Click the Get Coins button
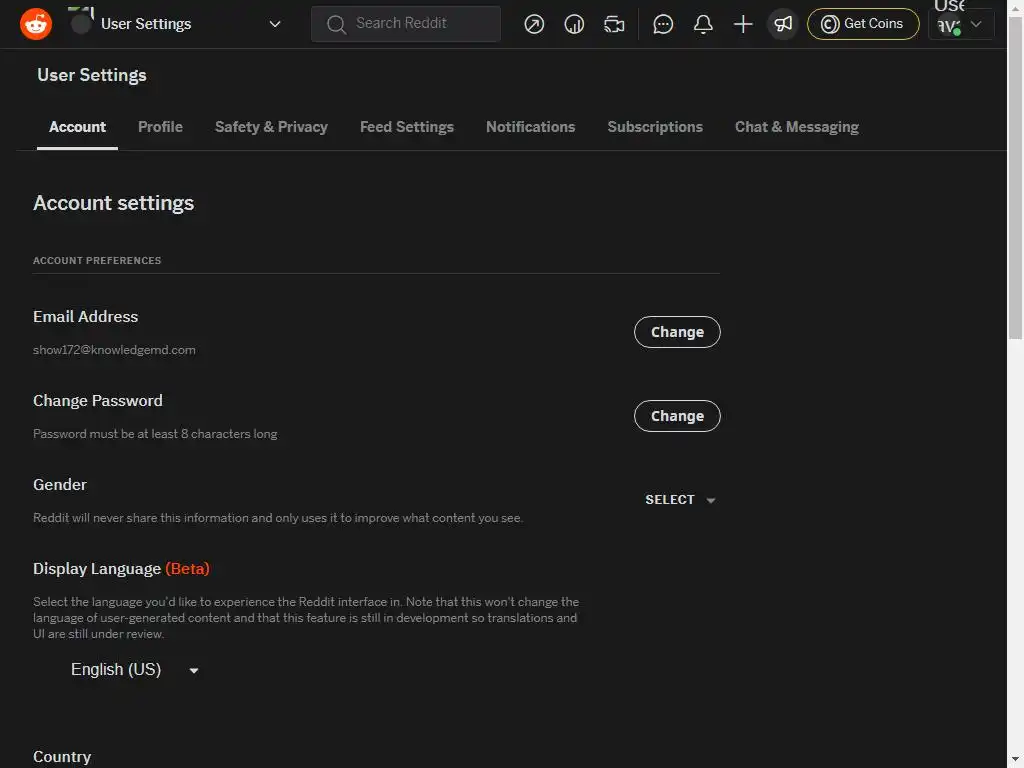1024x768 pixels. click(863, 24)
